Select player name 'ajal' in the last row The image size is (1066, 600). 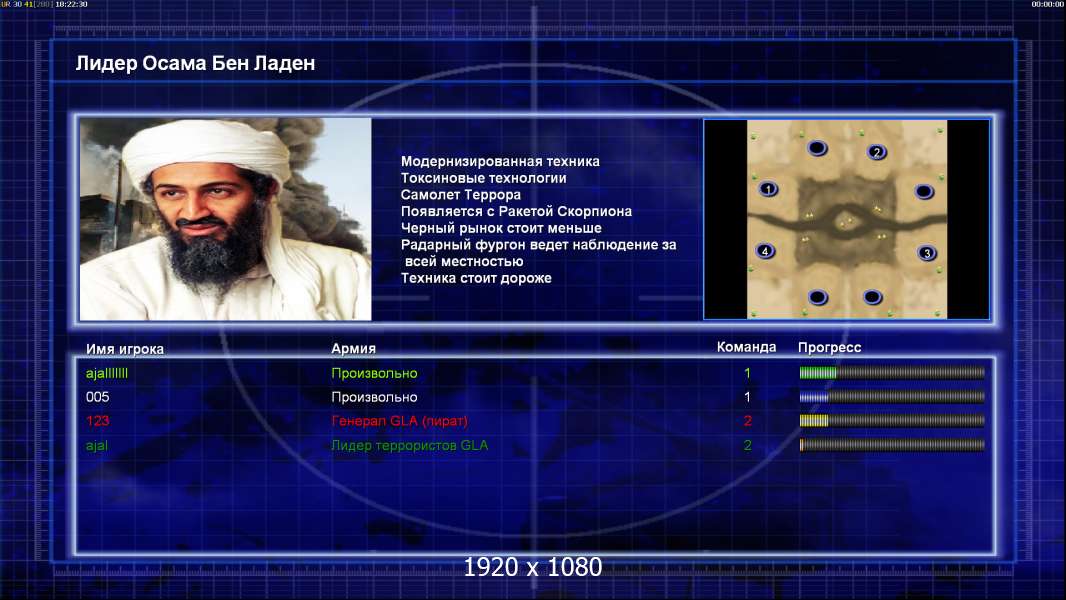click(x=97, y=445)
